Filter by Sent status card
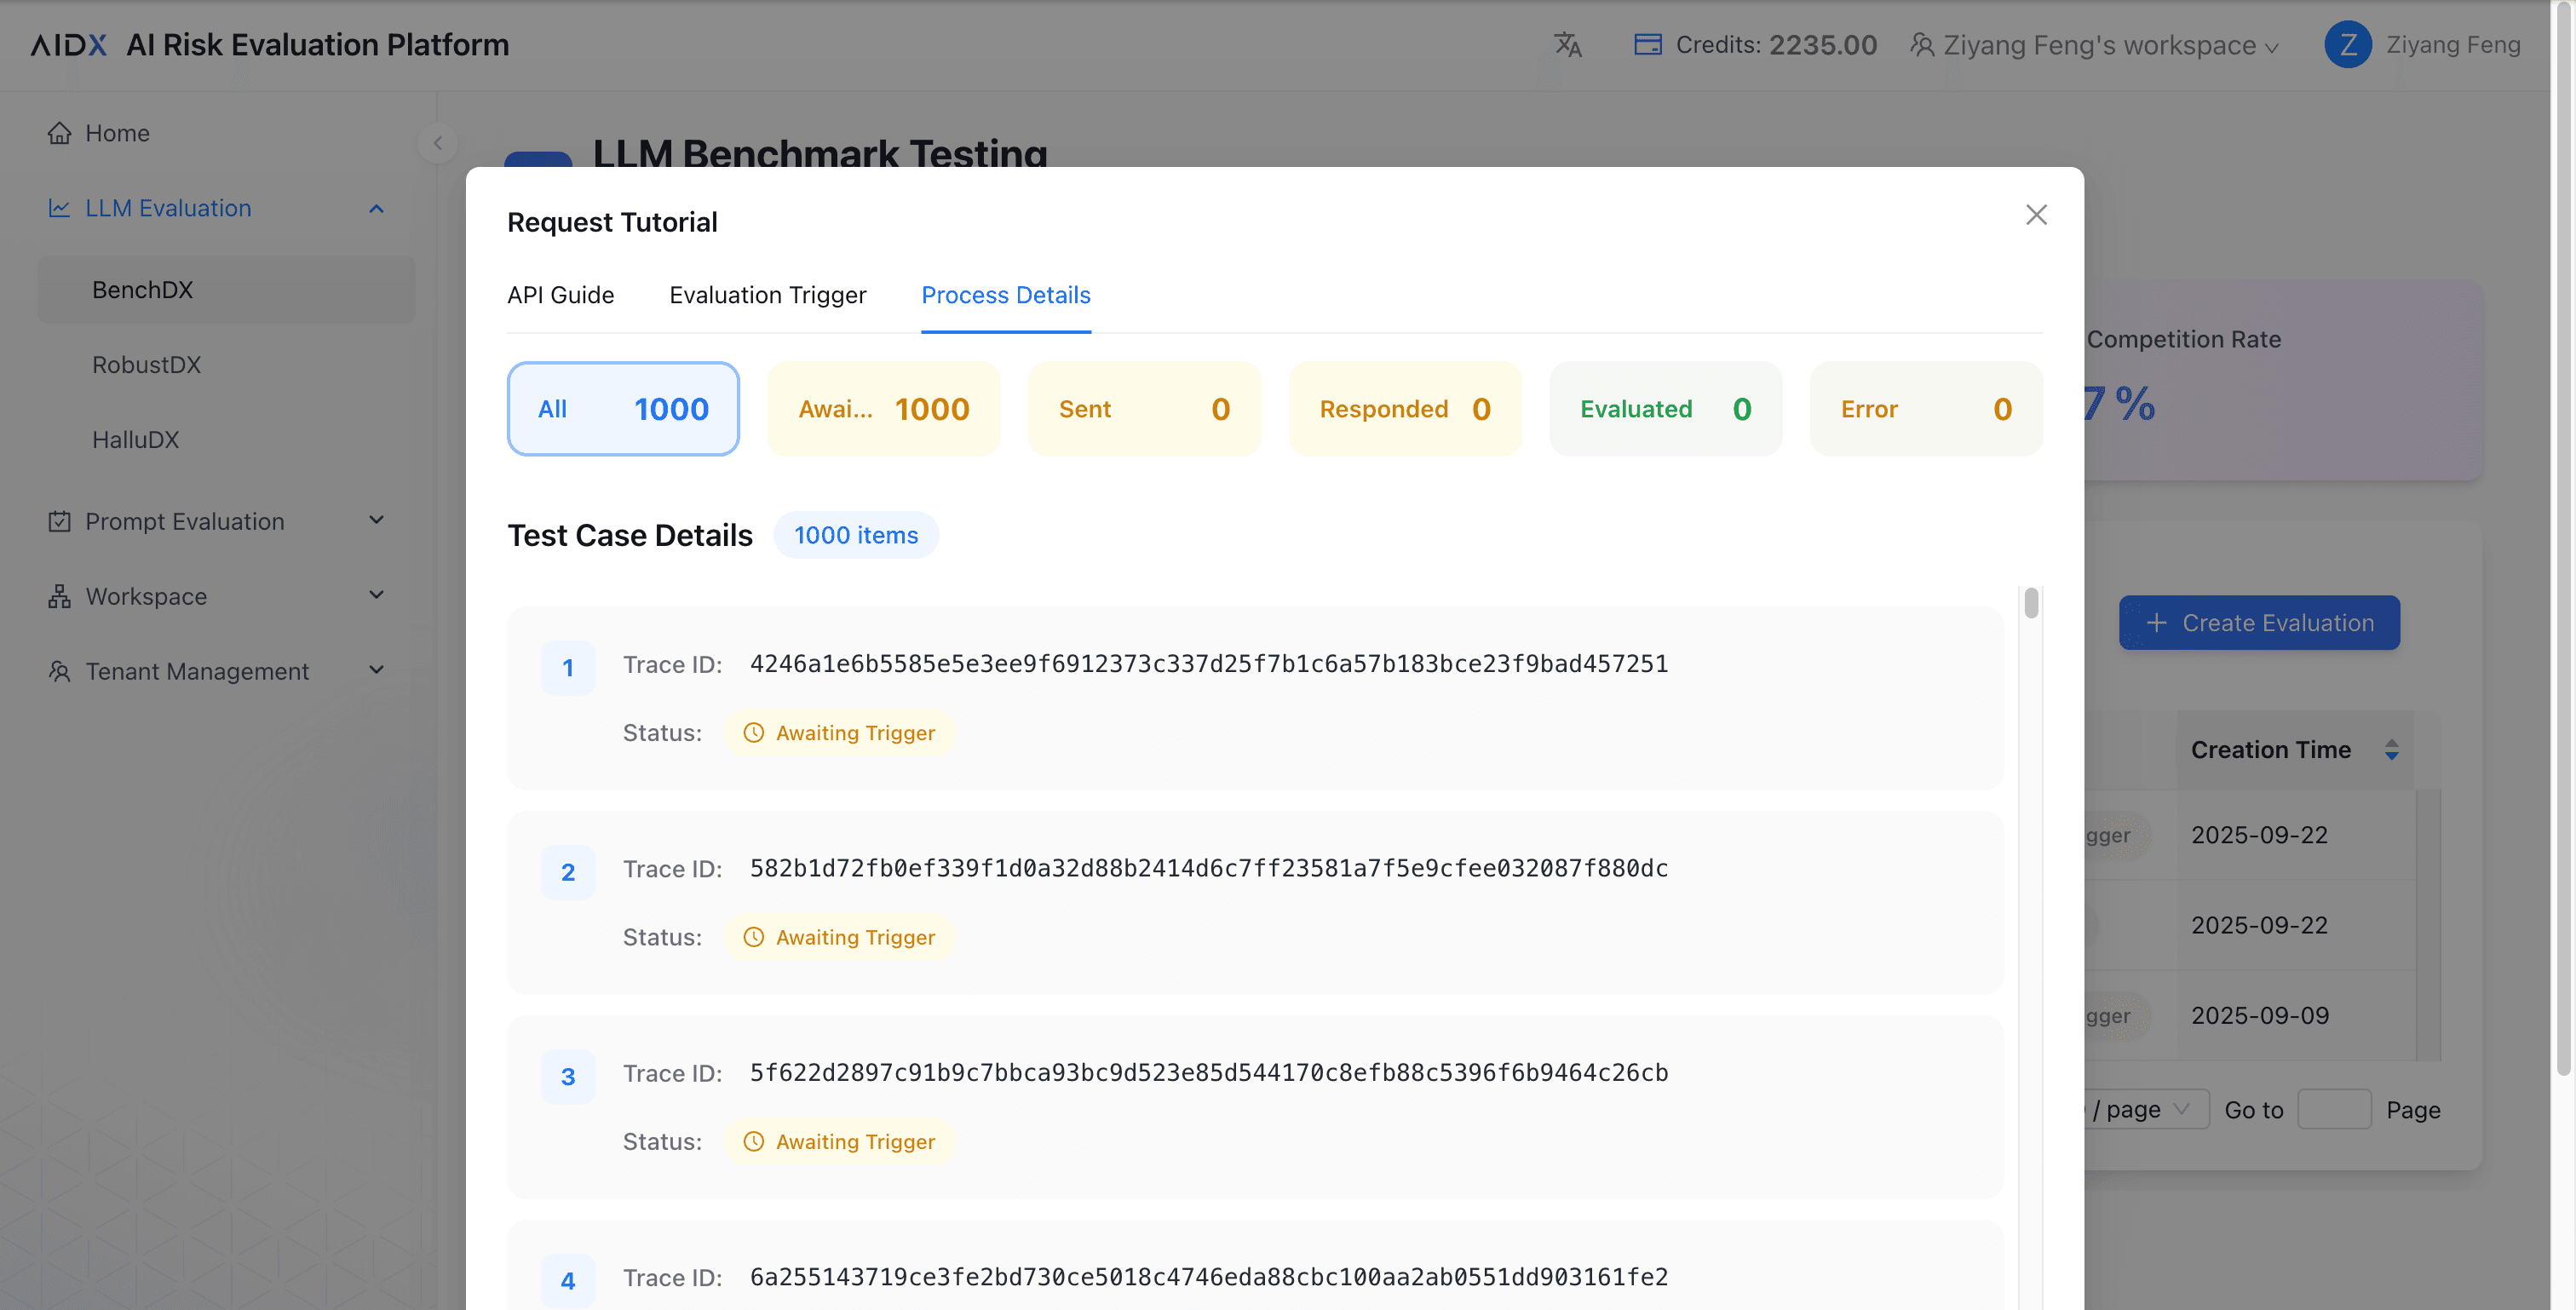2576x1310 pixels. [1144, 409]
